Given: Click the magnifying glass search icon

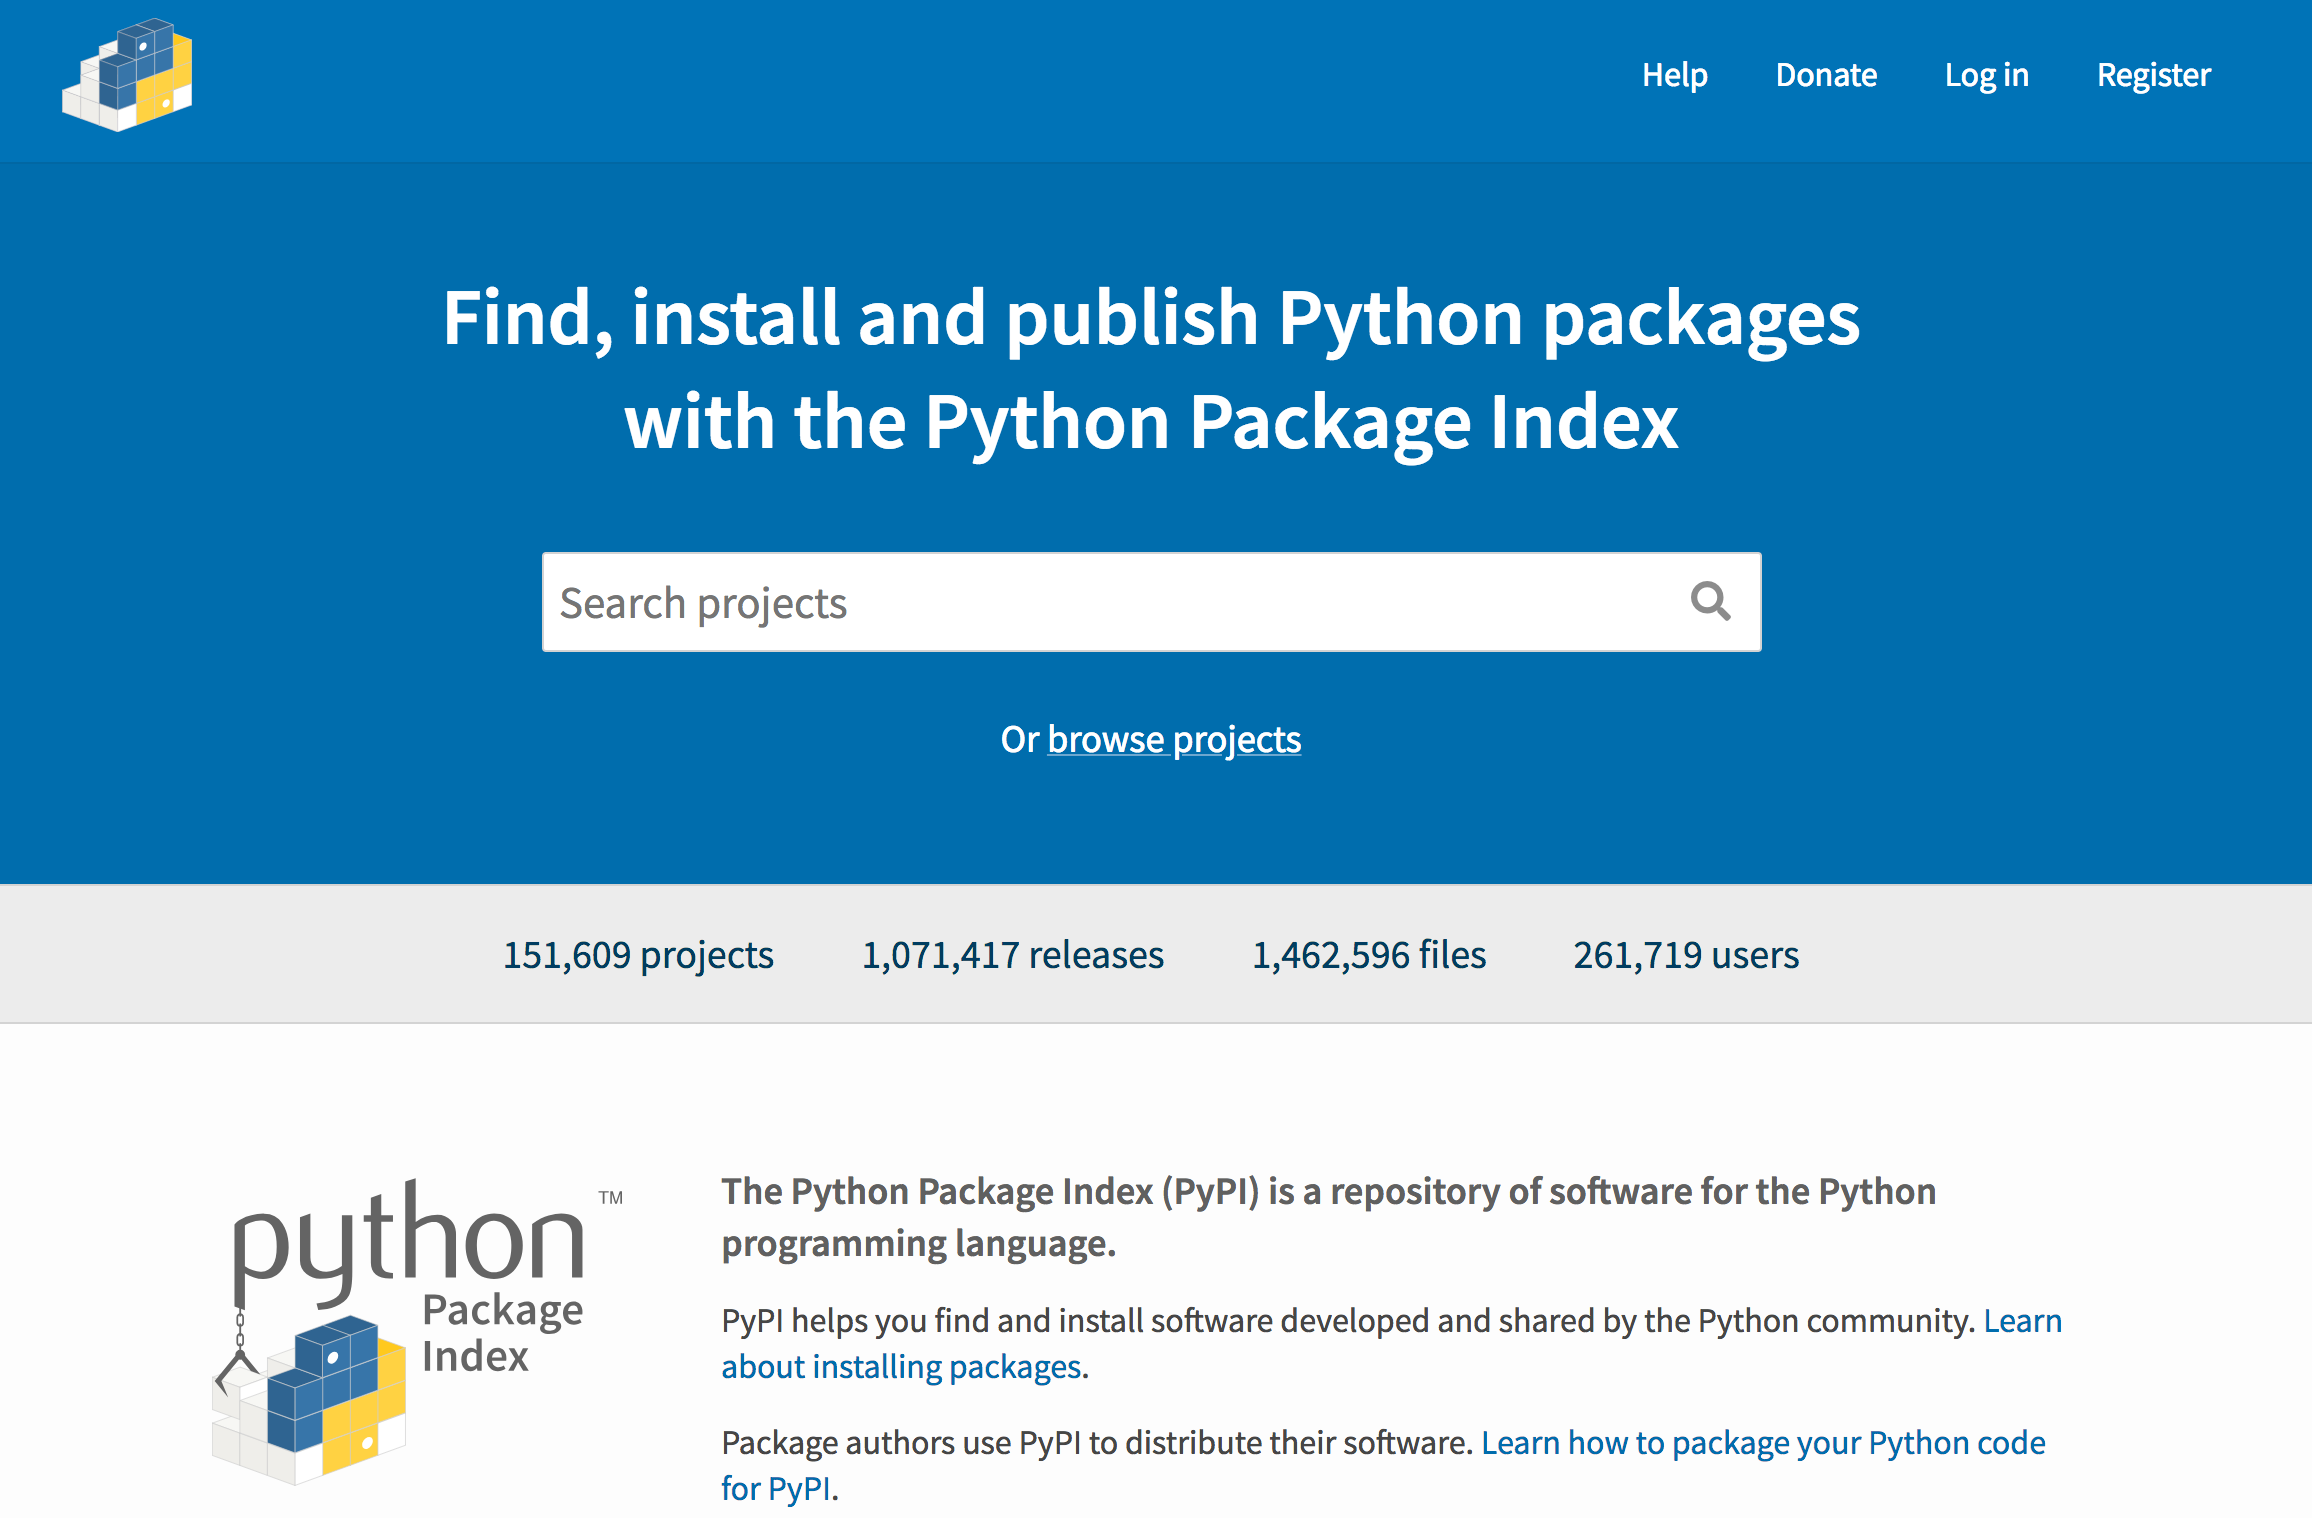Looking at the screenshot, I should click(x=1709, y=602).
